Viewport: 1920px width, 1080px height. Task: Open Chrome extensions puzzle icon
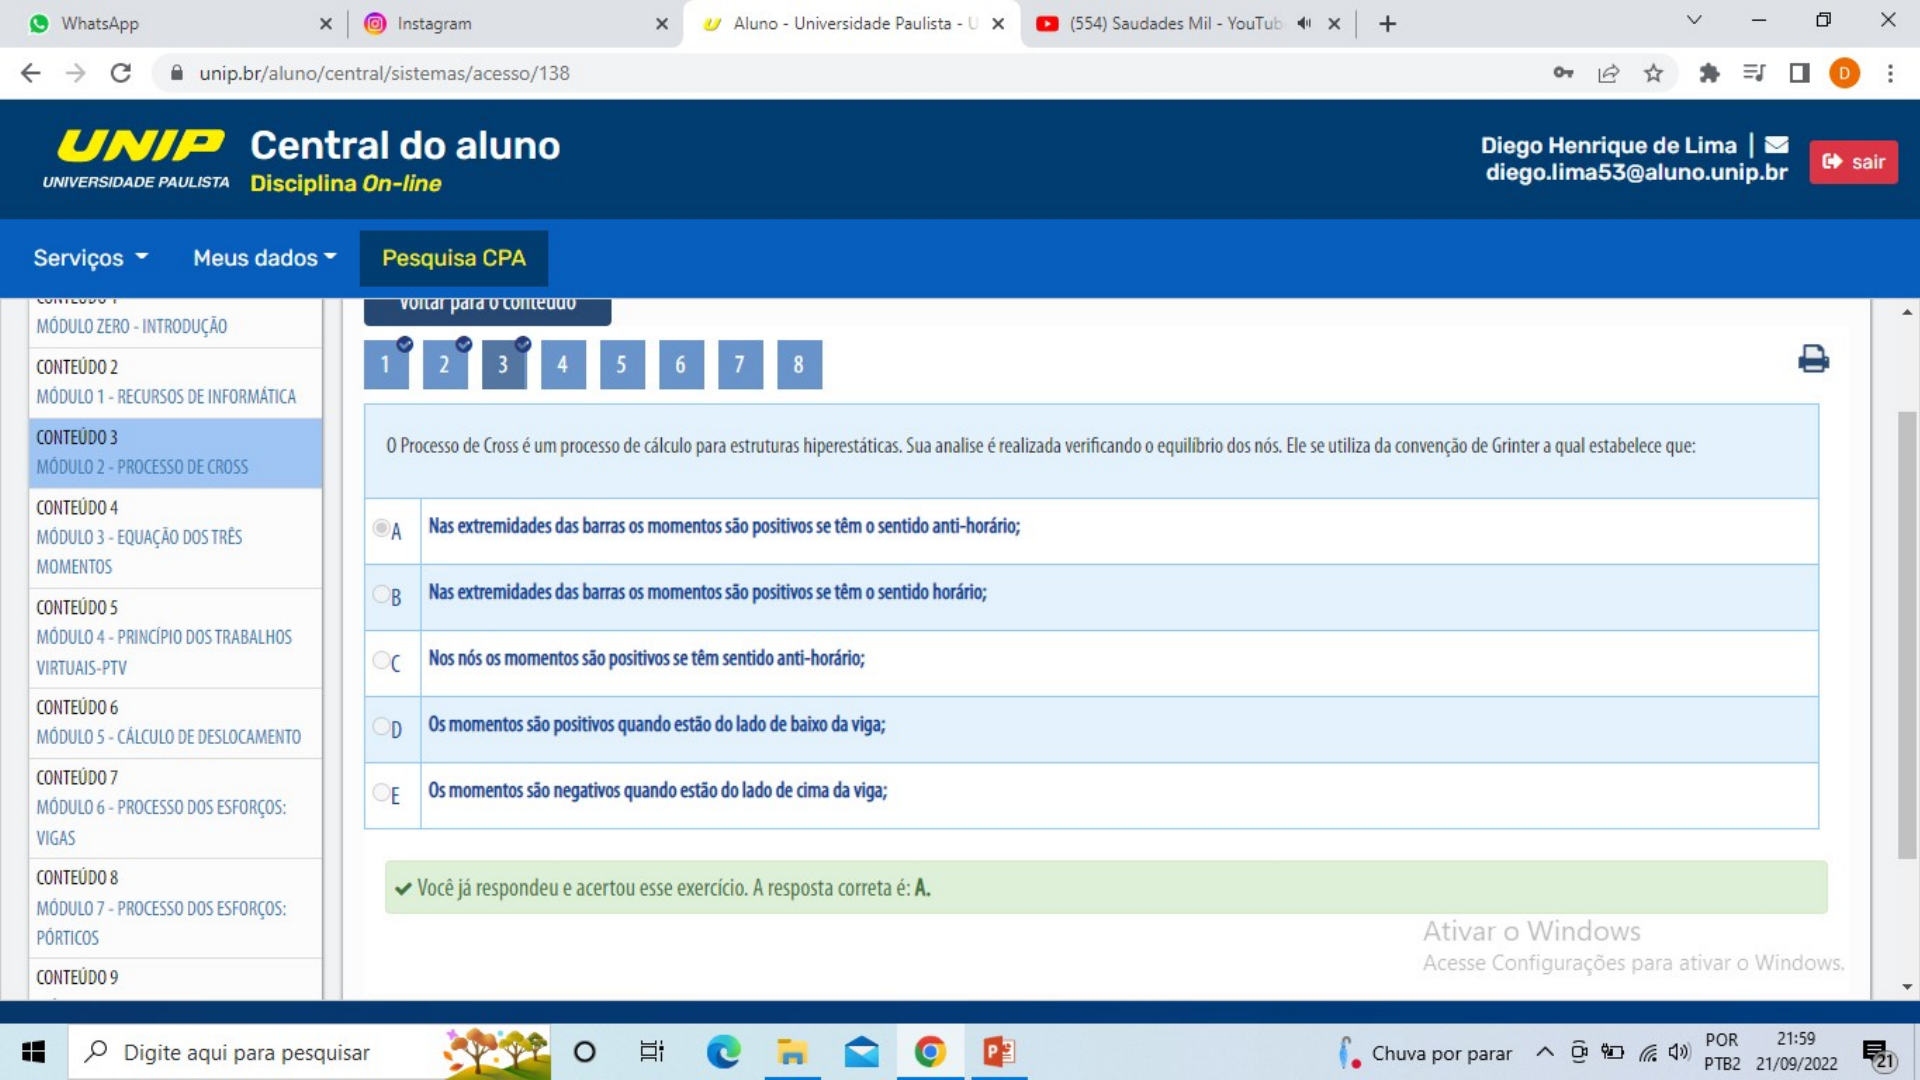[x=1709, y=73]
